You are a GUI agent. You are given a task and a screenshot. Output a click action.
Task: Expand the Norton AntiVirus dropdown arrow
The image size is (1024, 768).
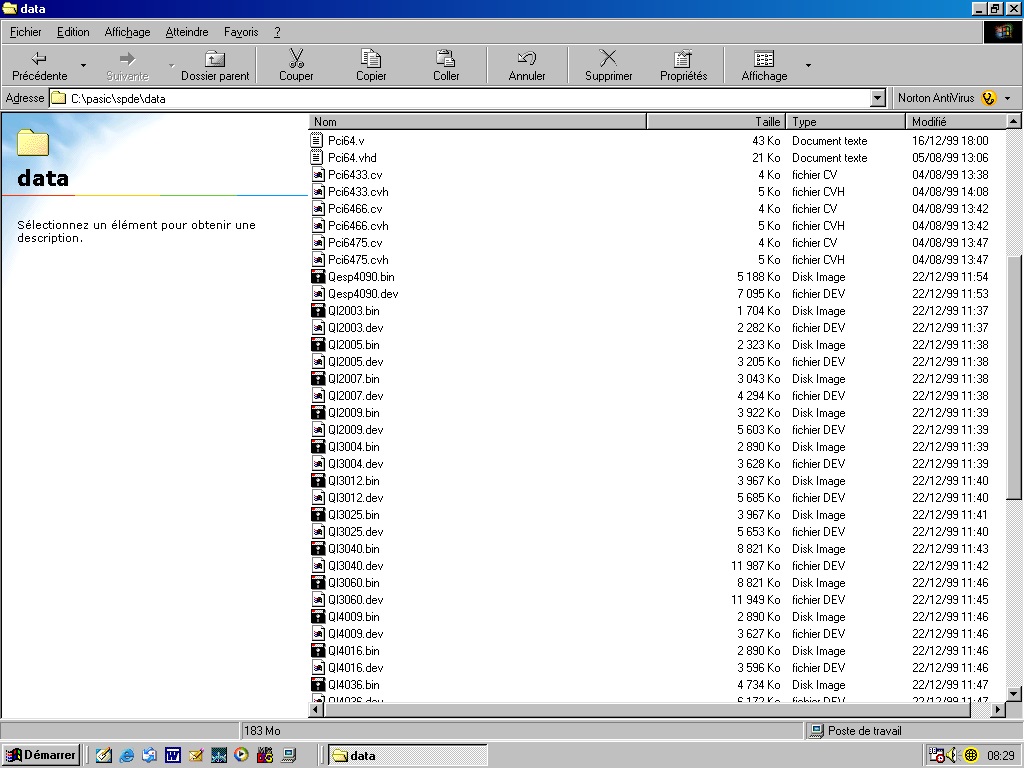click(1007, 98)
